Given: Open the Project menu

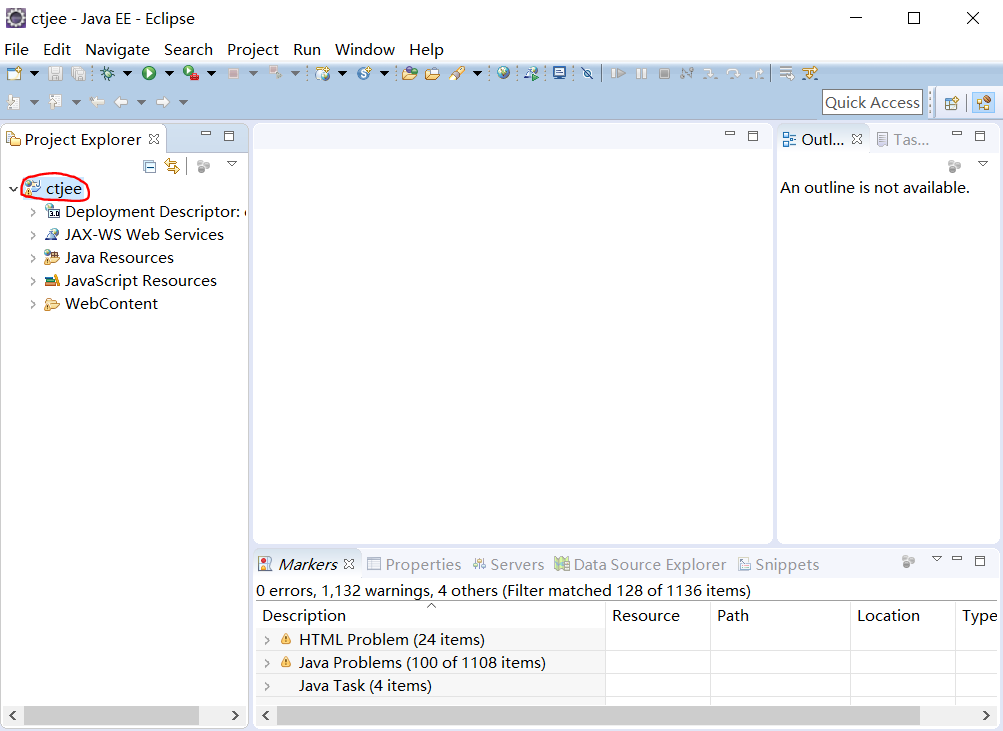Looking at the screenshot, I should 253,50.
